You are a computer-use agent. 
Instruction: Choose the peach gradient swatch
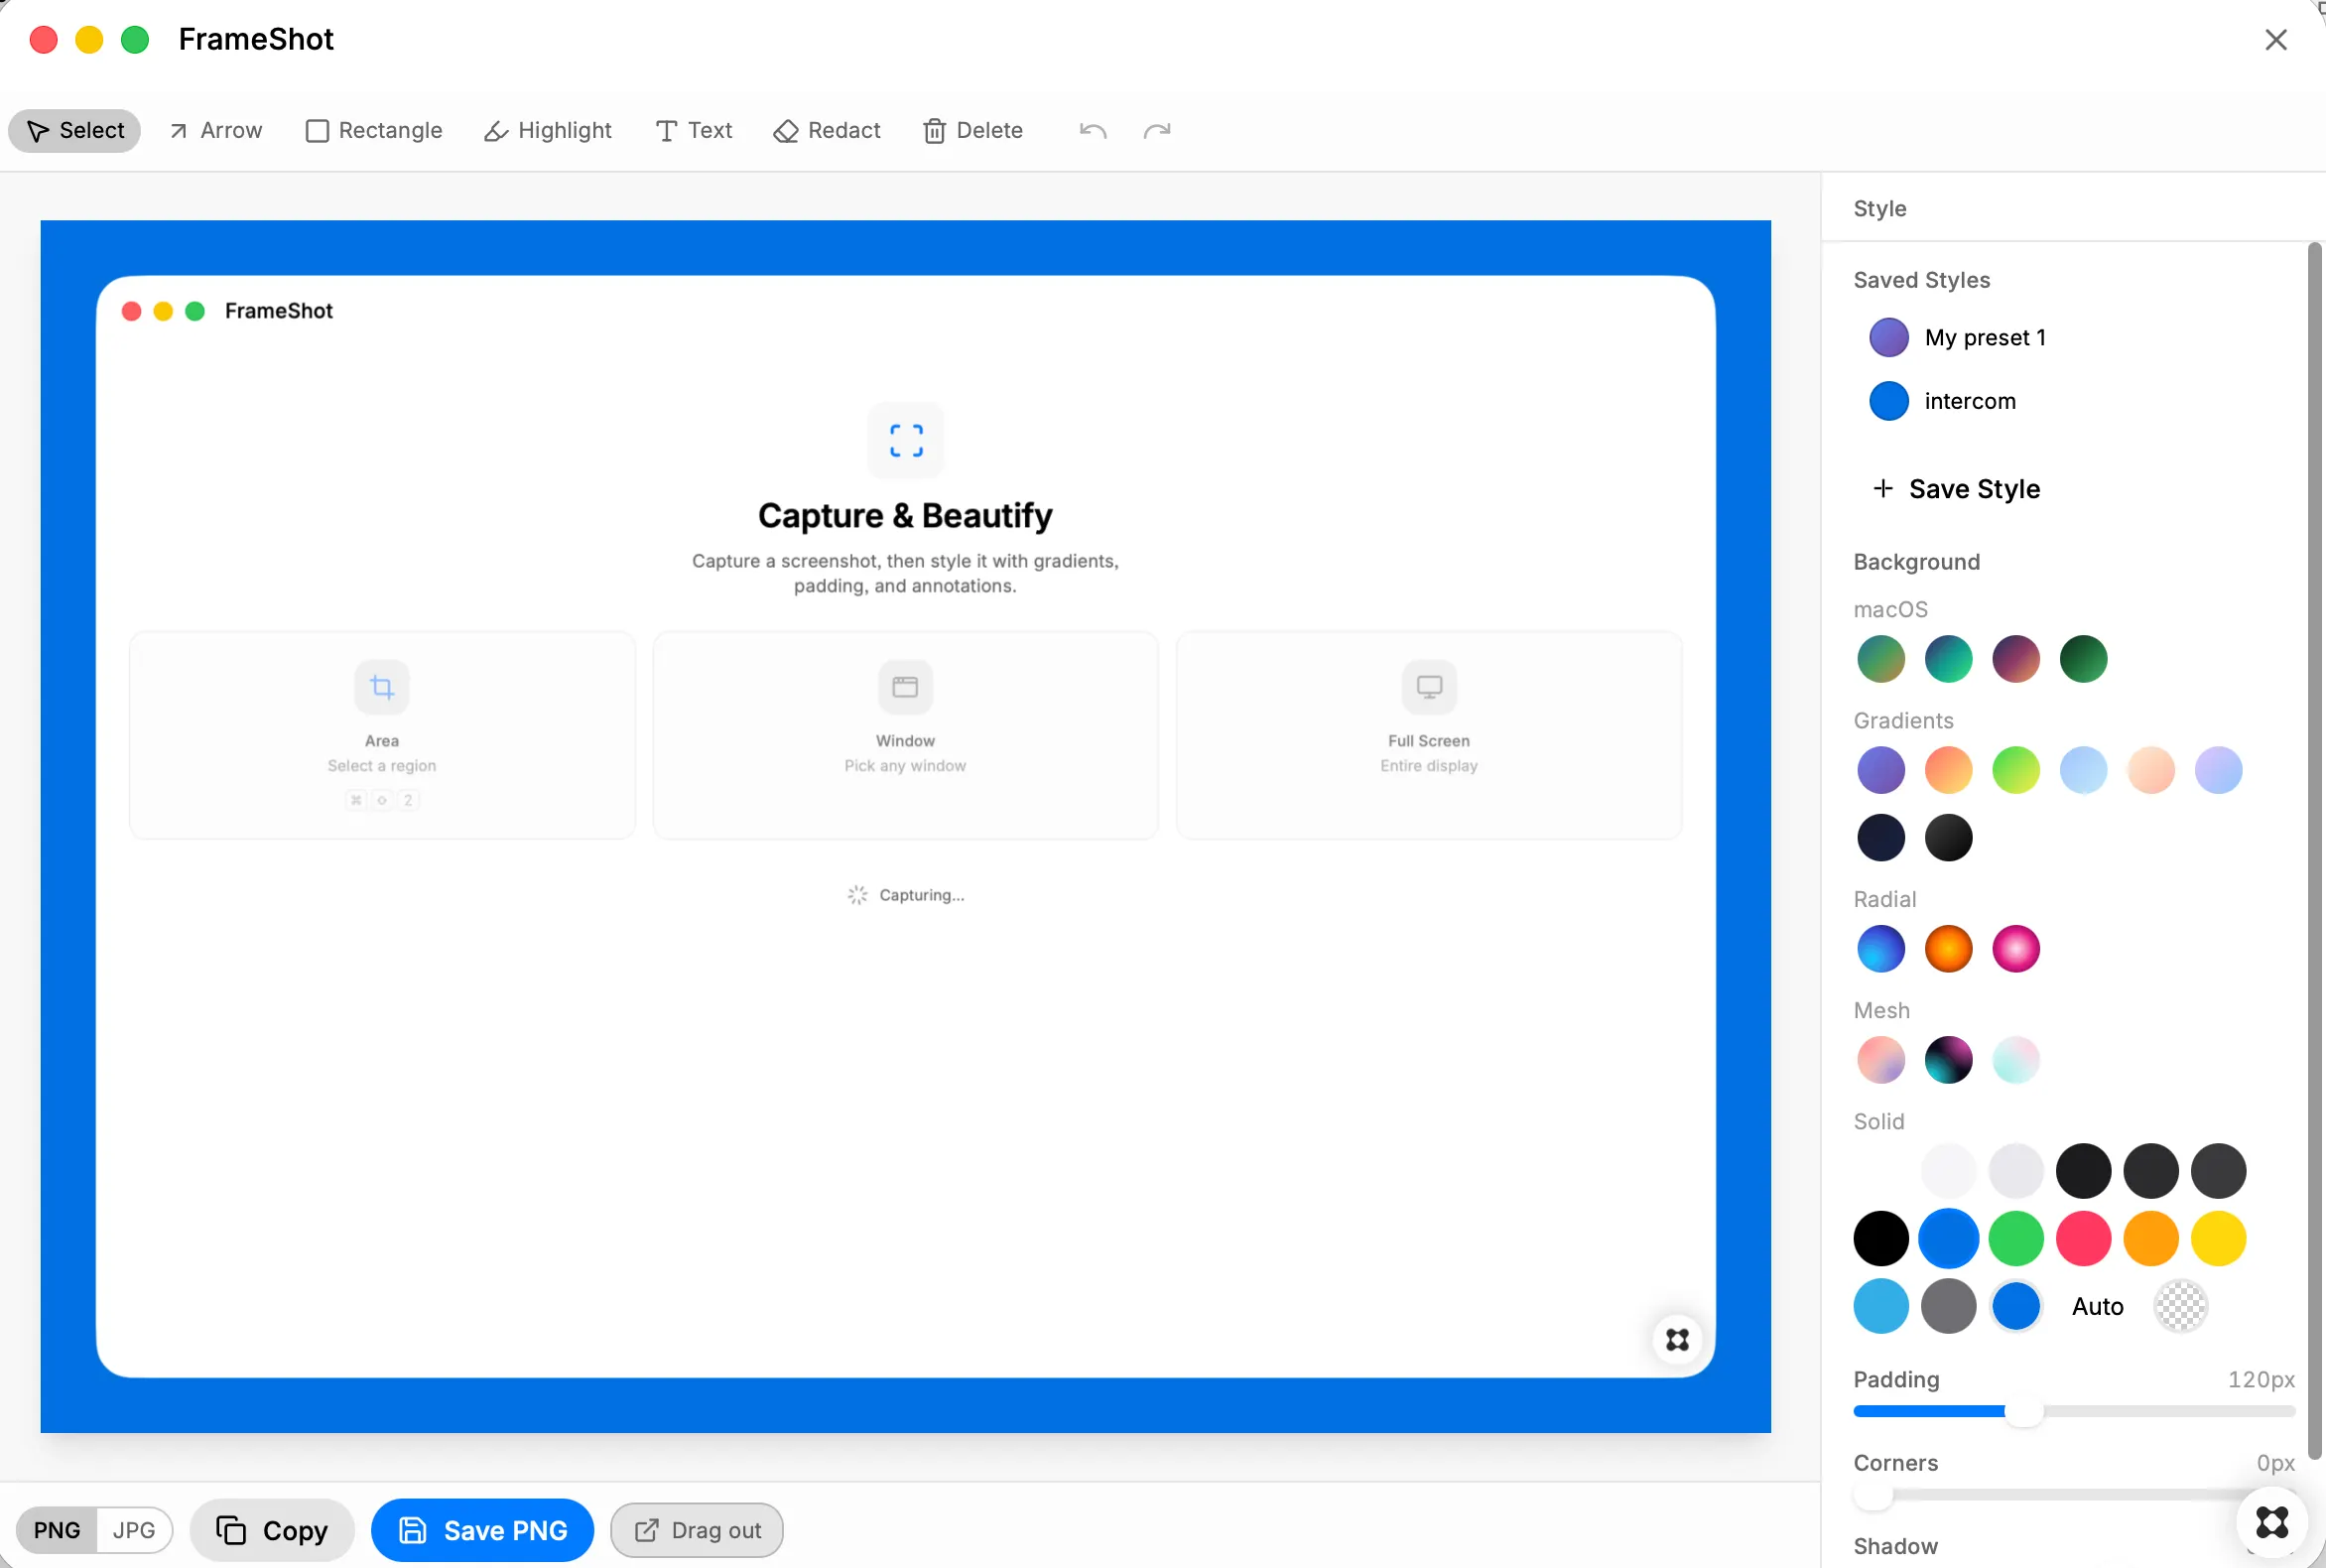coord(2151,770)
